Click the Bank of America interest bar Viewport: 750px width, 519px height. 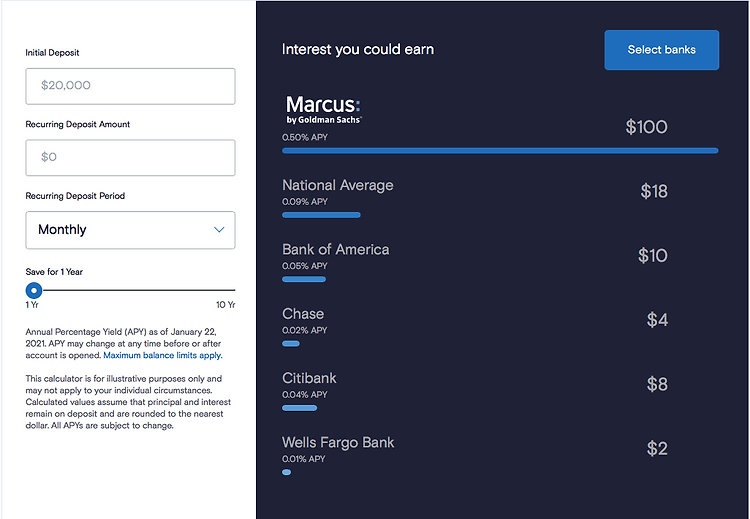(304, 279)
